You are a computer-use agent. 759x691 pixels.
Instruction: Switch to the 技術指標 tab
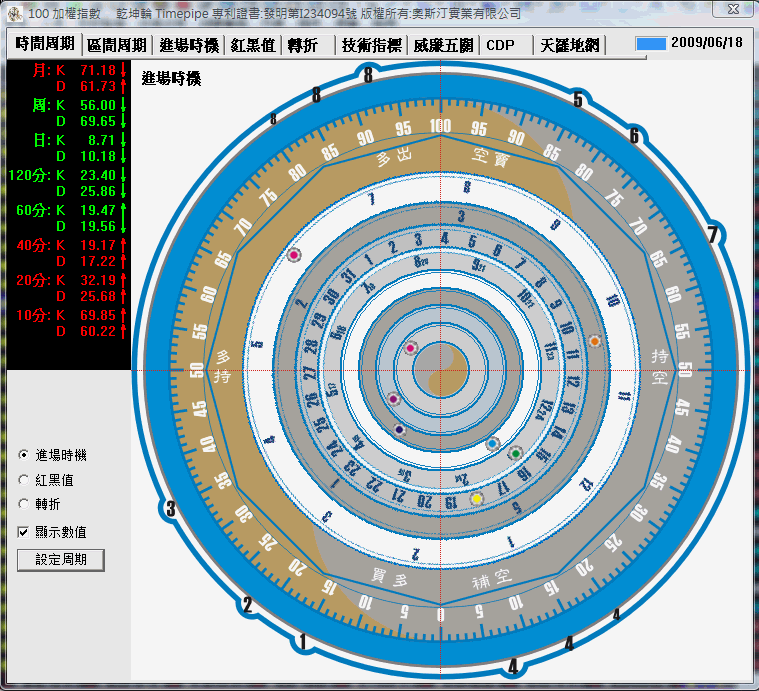pos(371,45)
